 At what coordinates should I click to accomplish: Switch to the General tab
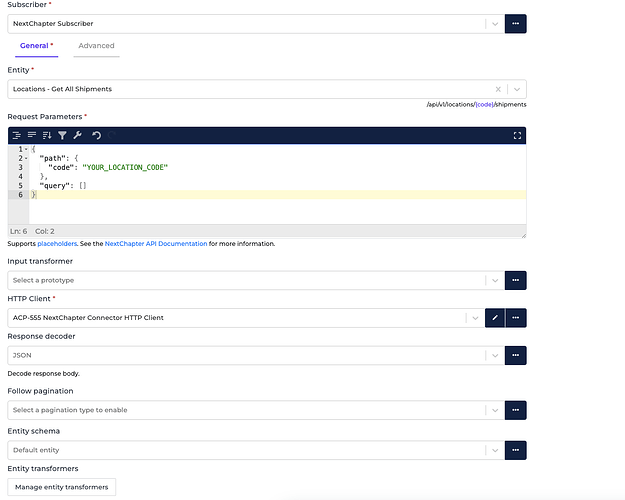tap(37, 46)
